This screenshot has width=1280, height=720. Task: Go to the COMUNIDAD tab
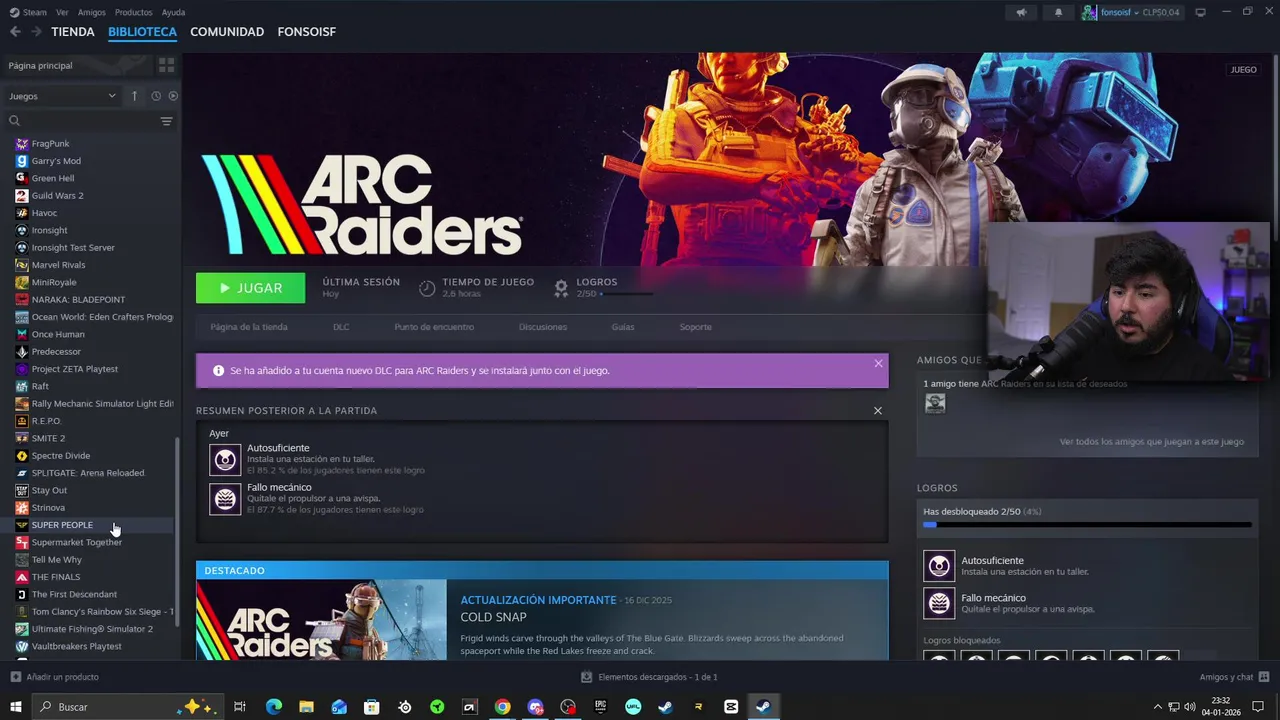pos(227,32)
